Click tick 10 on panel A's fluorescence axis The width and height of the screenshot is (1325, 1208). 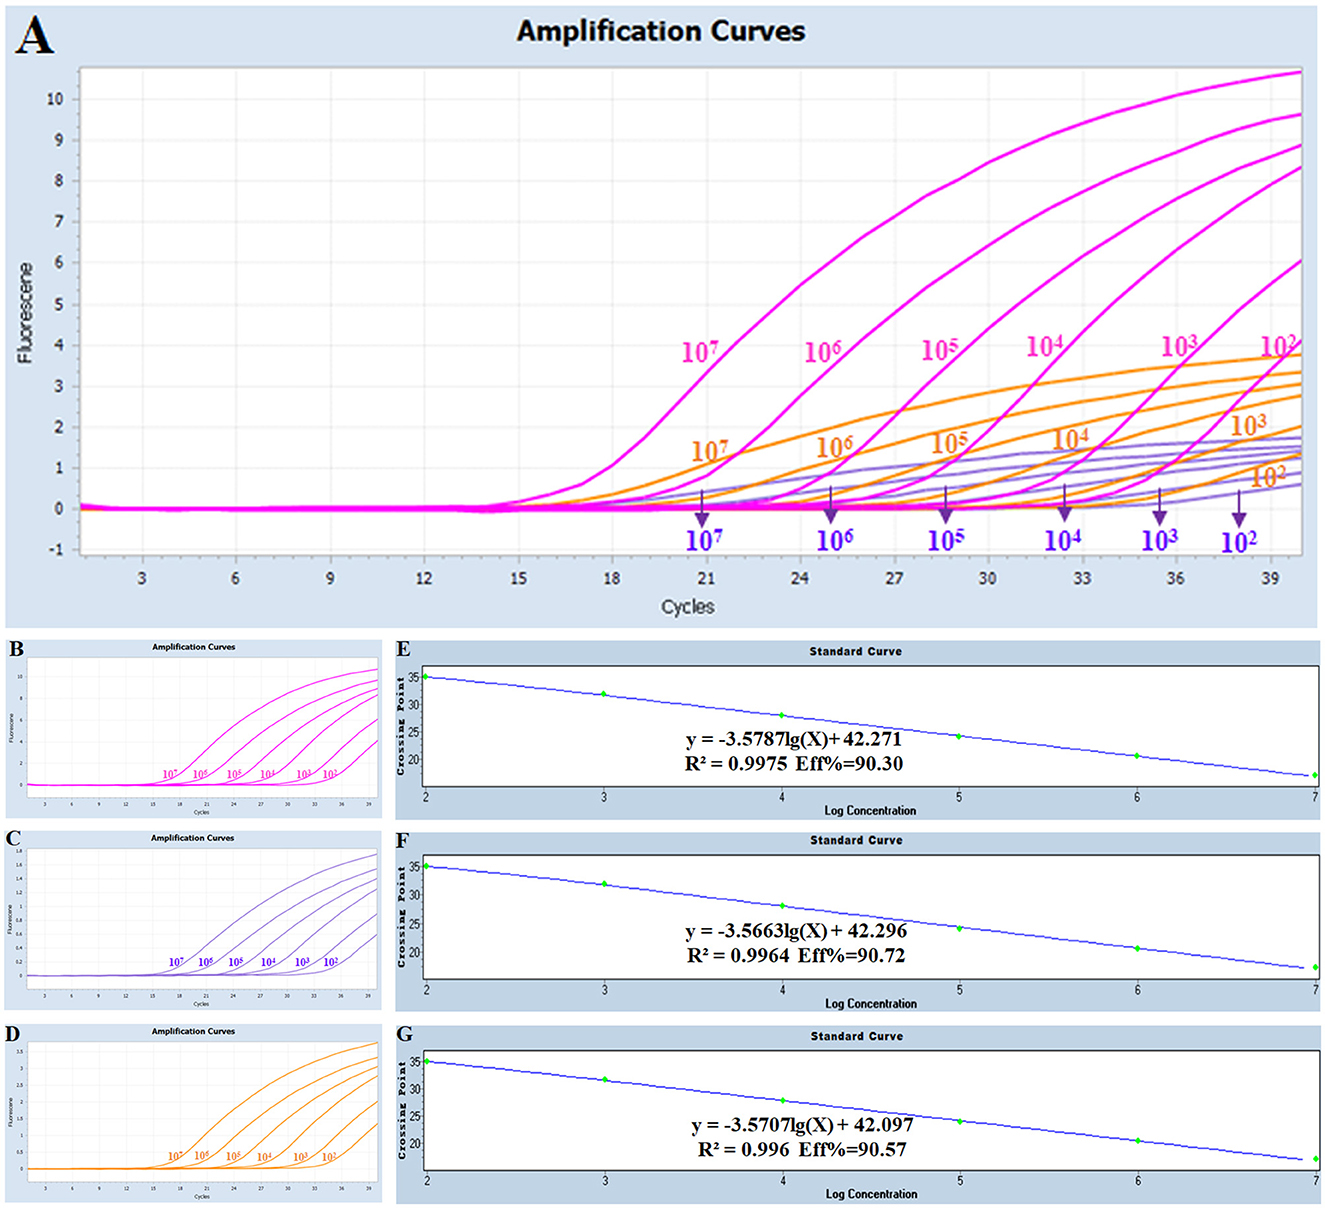pos(54,99)
